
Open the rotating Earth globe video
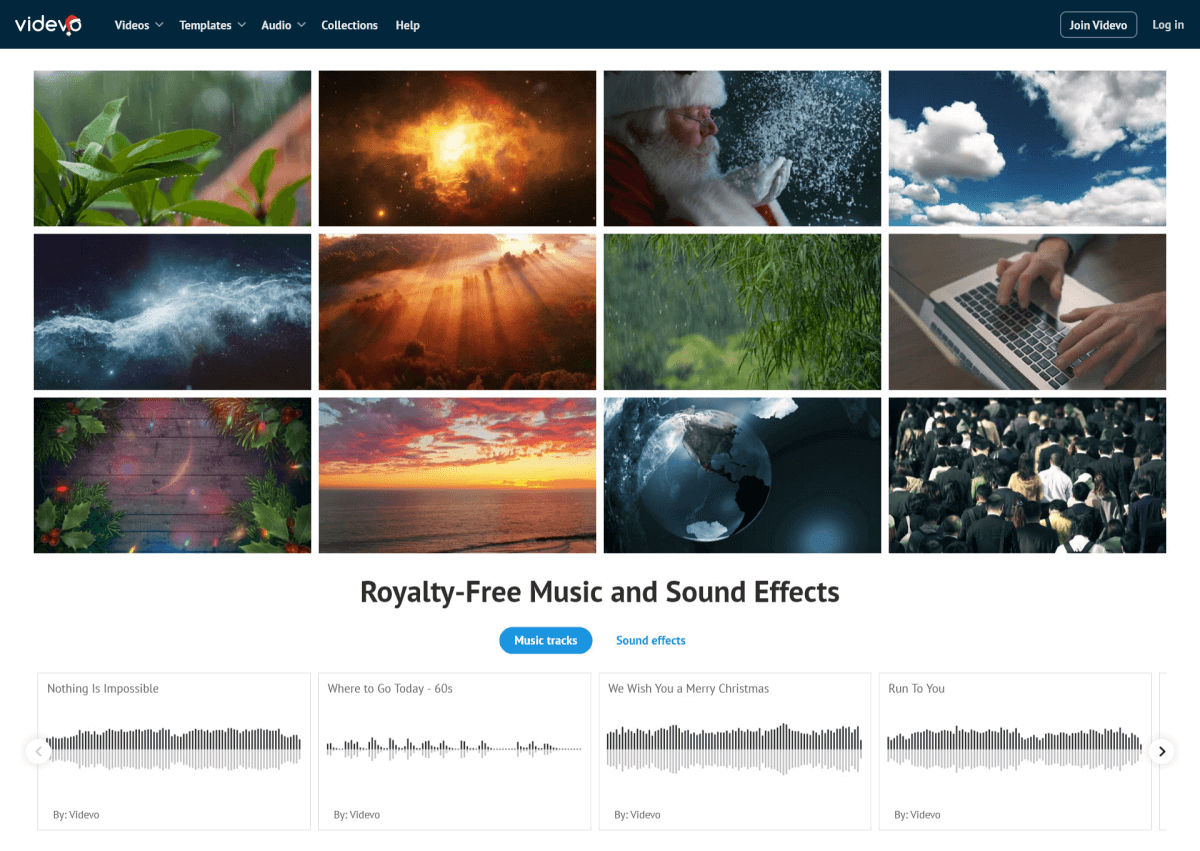[742, 475]
